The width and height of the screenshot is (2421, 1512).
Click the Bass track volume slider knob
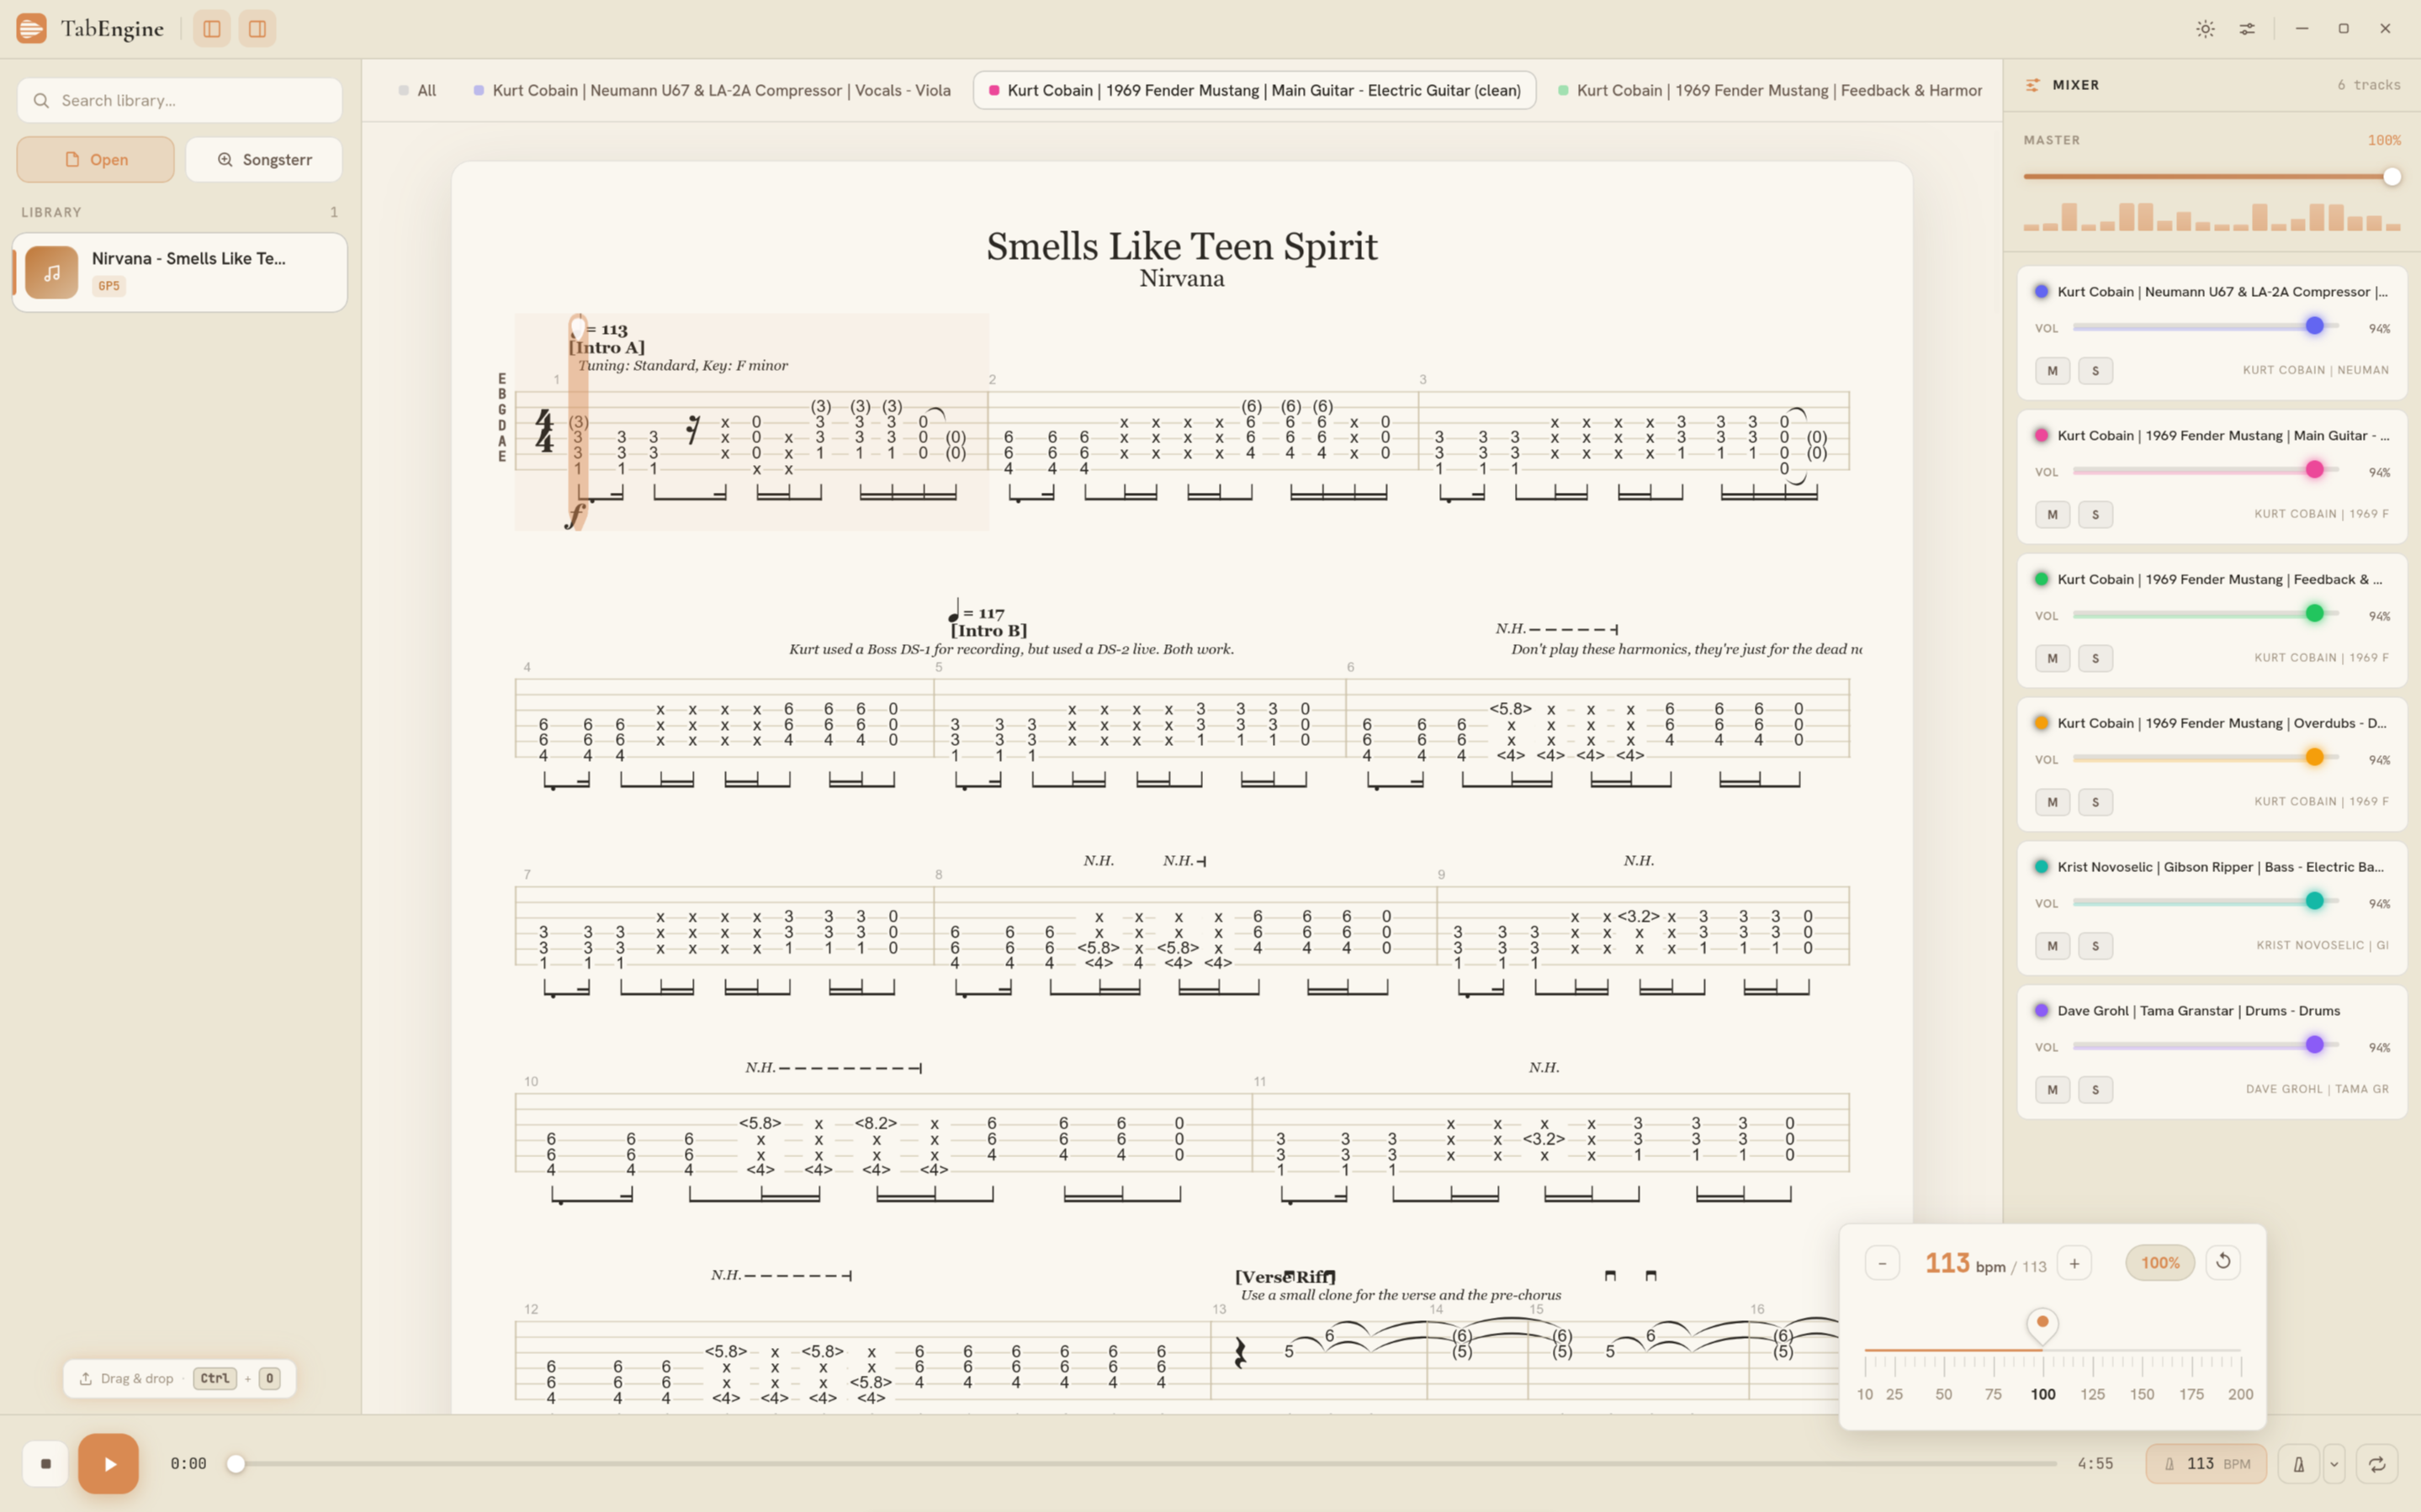(x=2314, y=901)
